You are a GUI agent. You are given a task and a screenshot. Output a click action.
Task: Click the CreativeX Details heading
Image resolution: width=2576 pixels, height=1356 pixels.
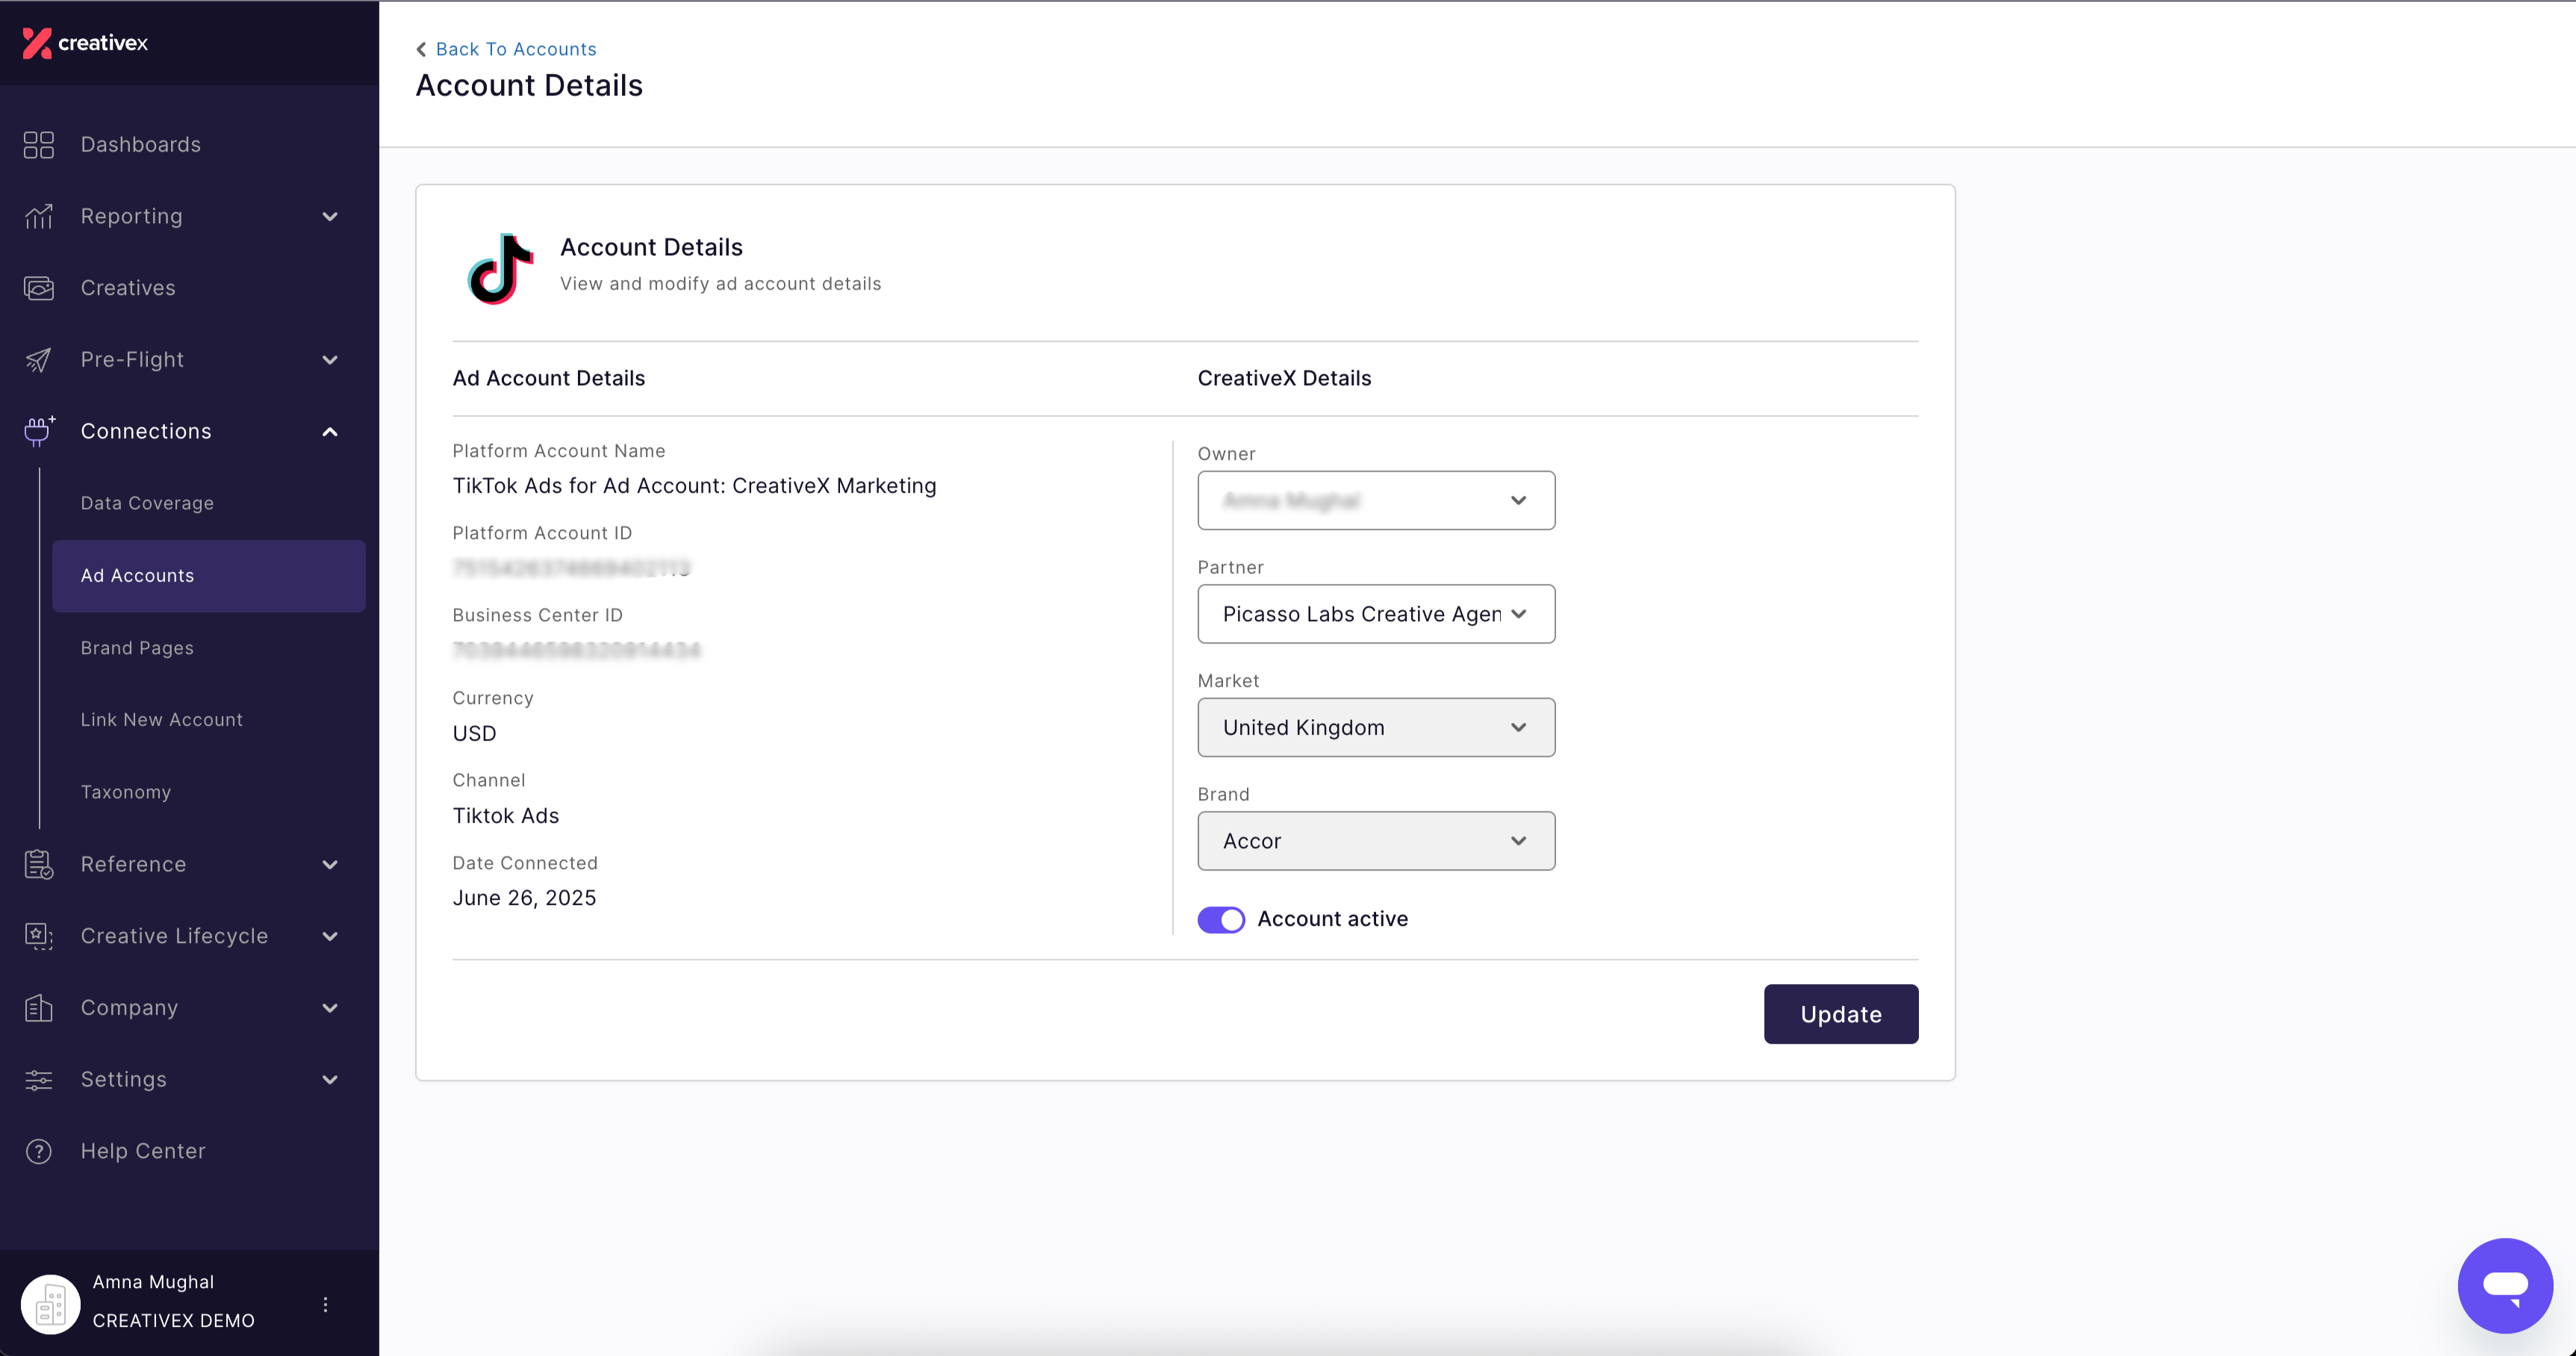[1284, 378]
